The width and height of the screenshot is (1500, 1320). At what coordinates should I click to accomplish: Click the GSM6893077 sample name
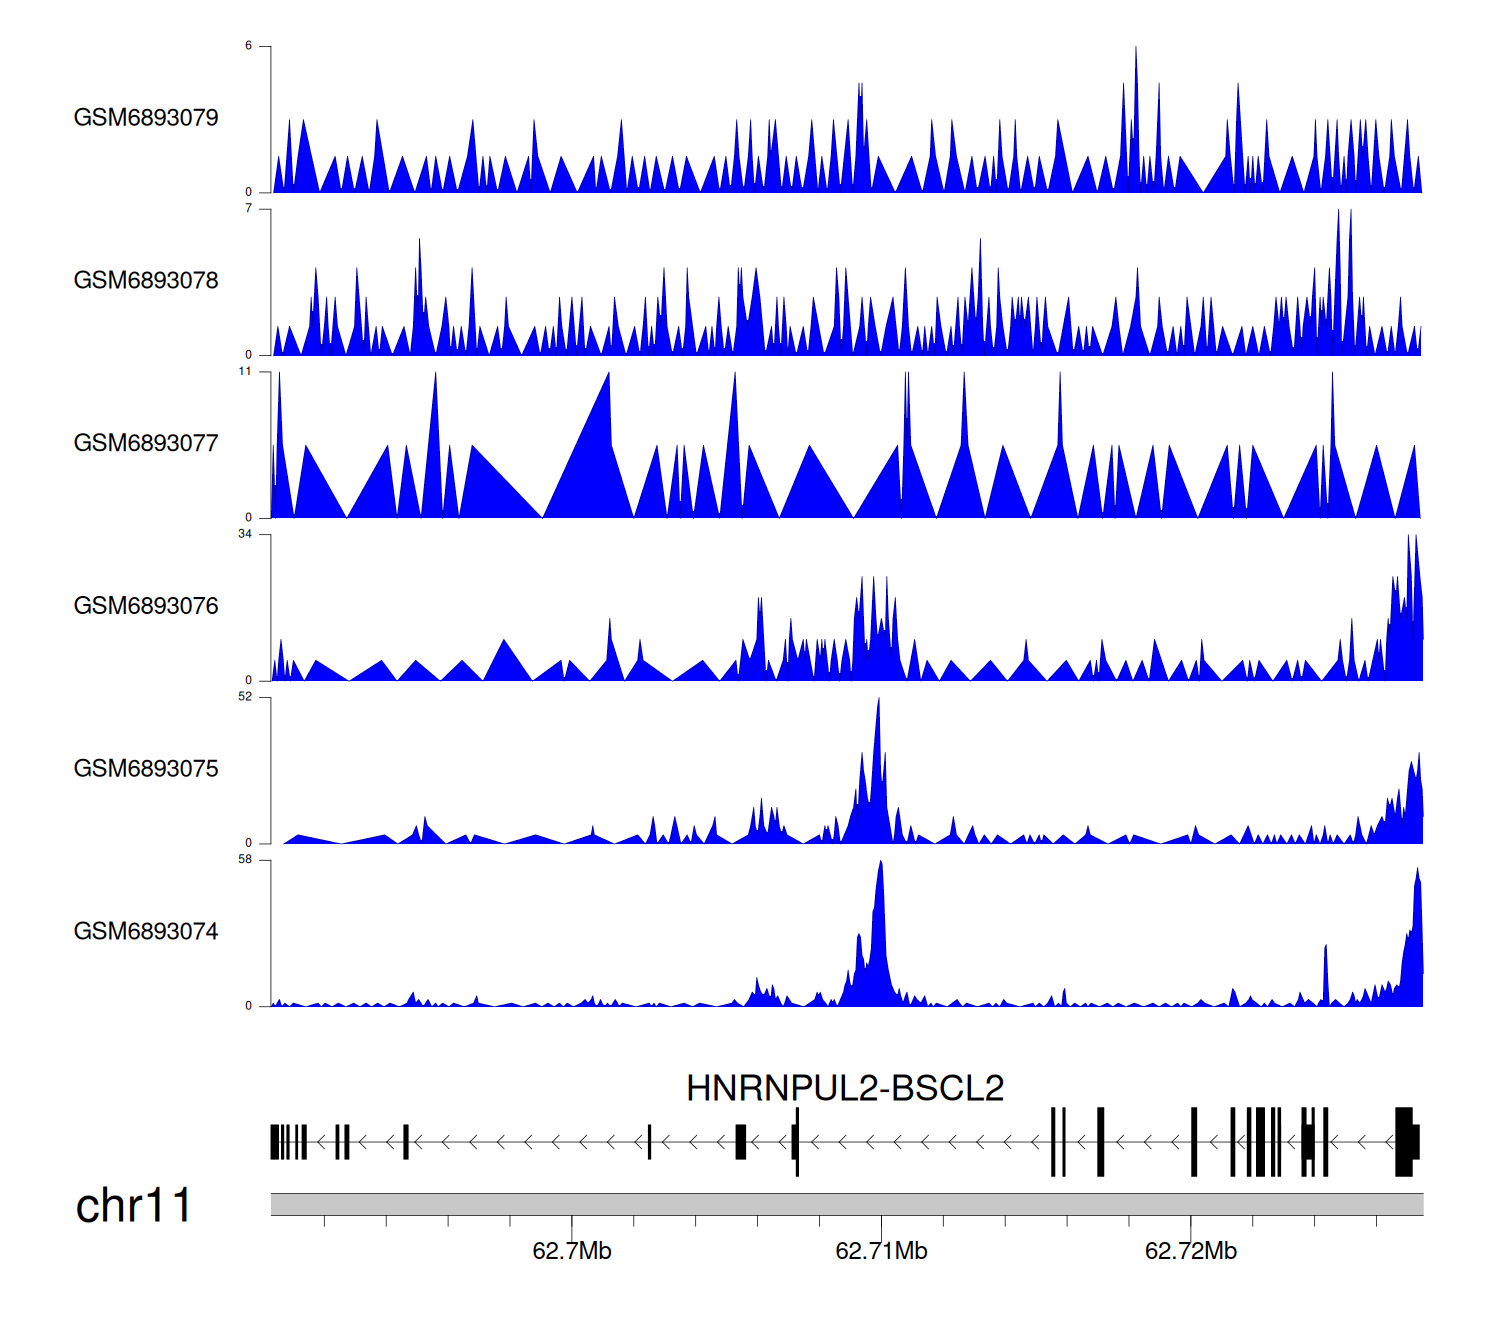tap(146, 444)
